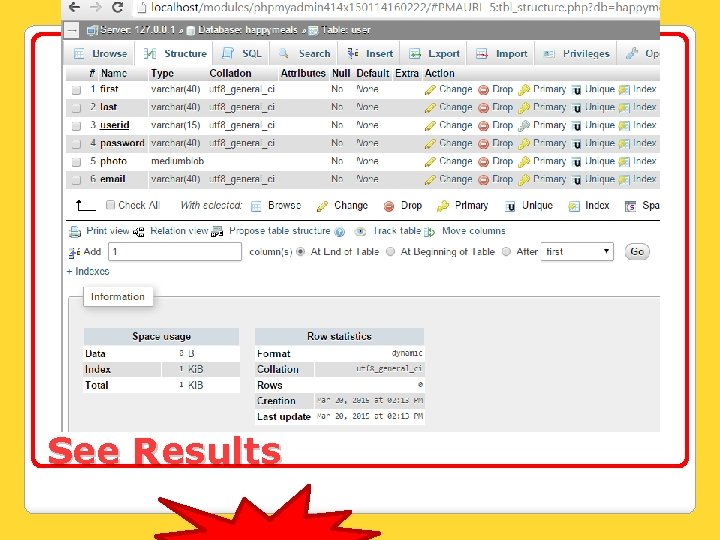Open the Import tab
Image resolution: width=720 pixels, height=540 pixels.
(x=501, y=54)
